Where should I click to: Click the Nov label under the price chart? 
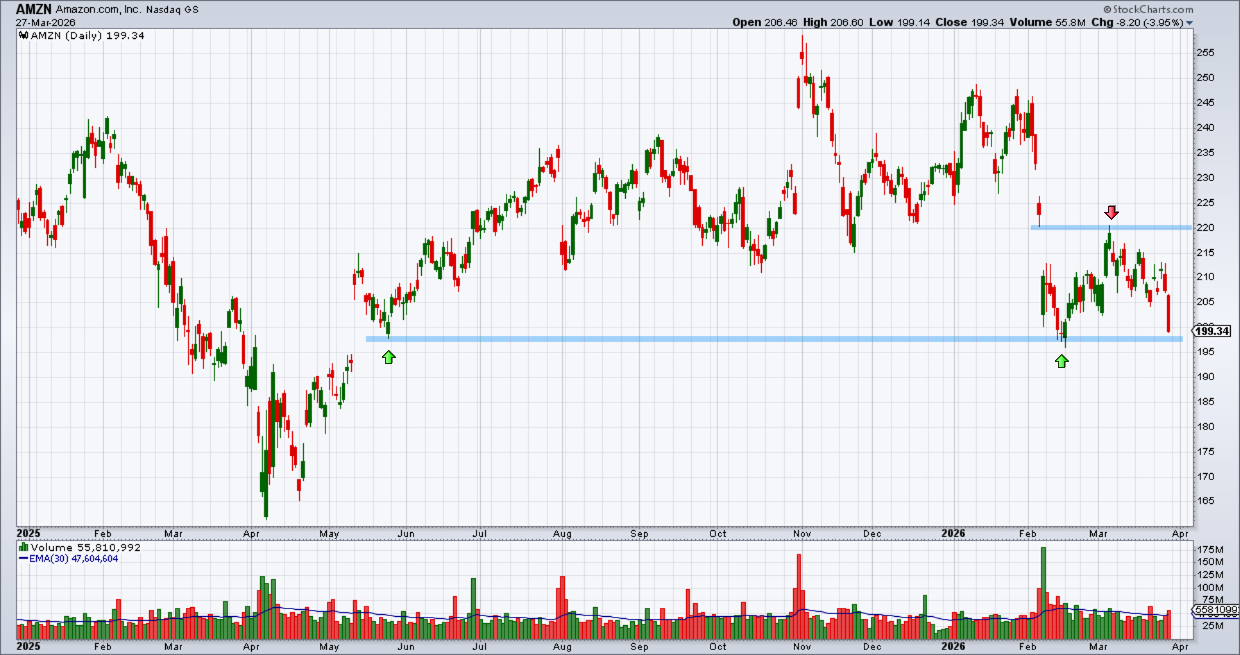(x=802, y=535)
